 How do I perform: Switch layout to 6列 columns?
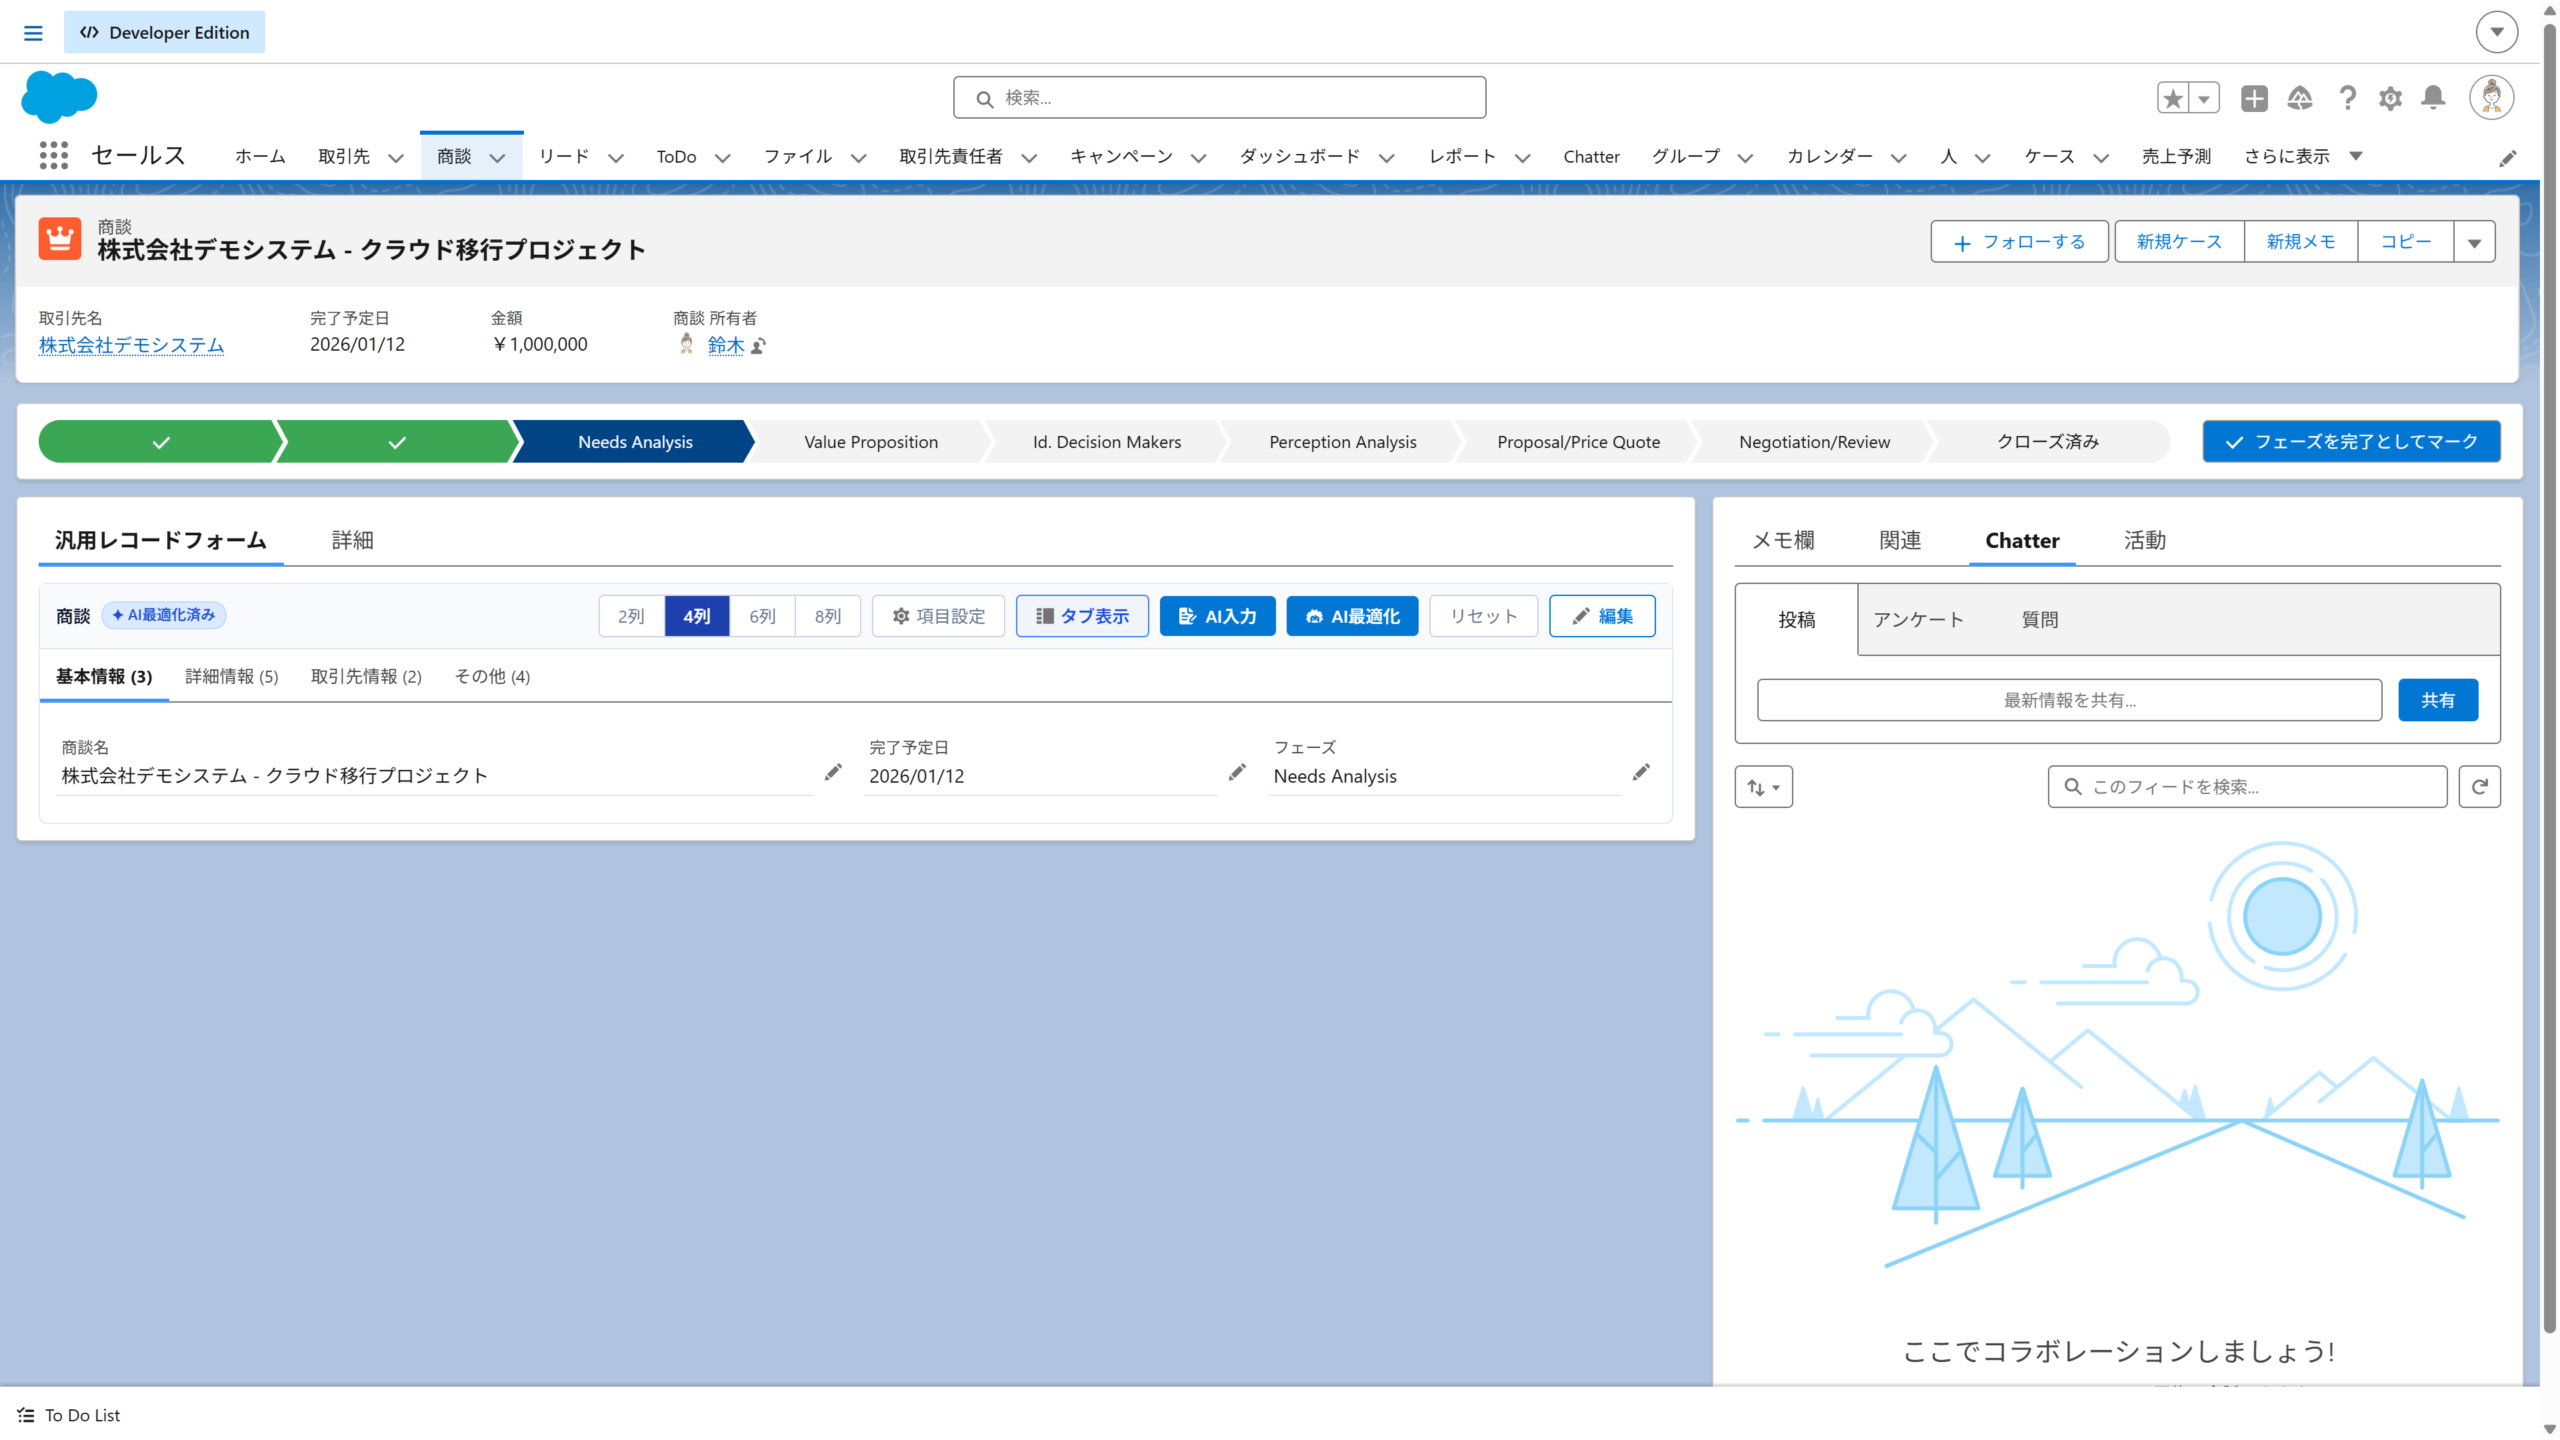(x=762, y=616)
